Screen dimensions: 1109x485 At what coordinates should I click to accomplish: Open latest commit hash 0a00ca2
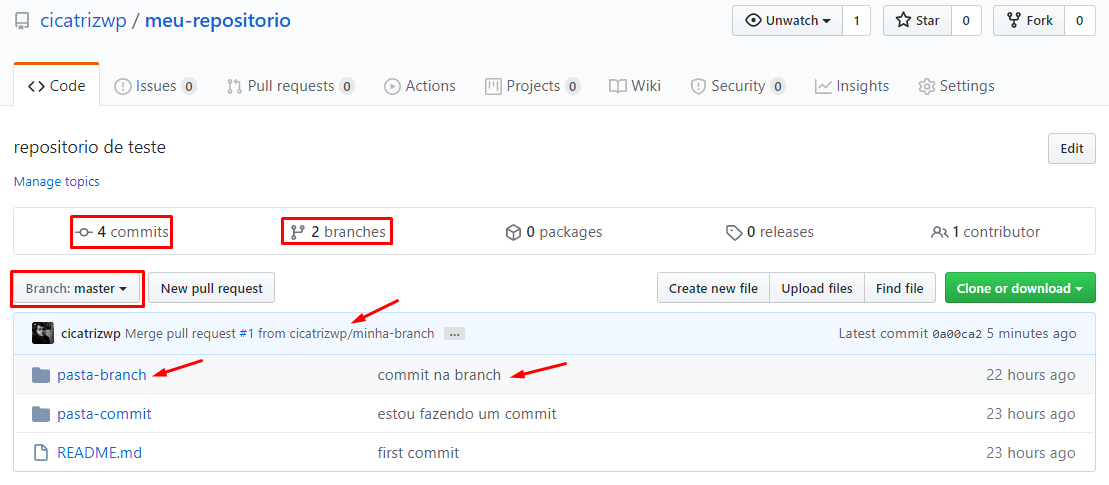tap(957, 334)
